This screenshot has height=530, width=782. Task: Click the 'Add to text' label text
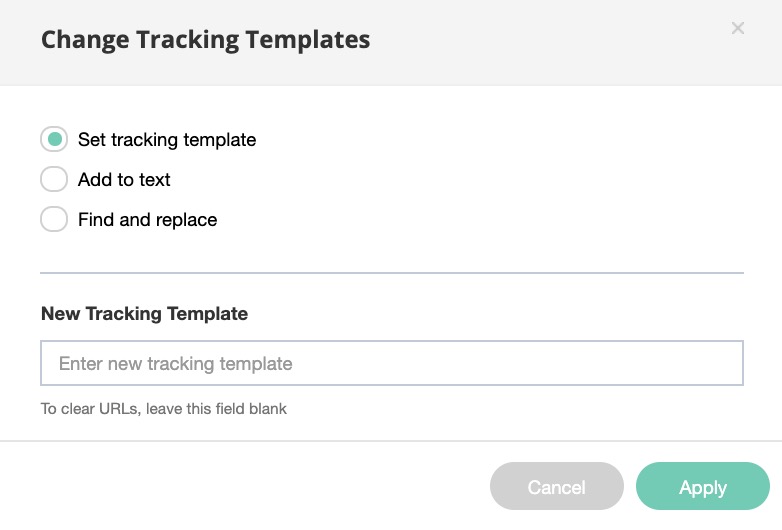coord(124,180)
